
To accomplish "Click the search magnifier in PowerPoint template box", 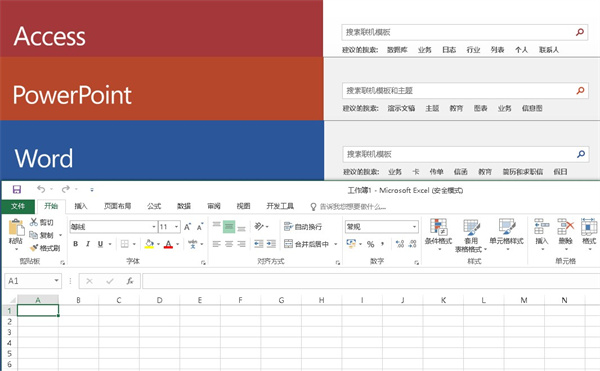I will tap(580, 91).
